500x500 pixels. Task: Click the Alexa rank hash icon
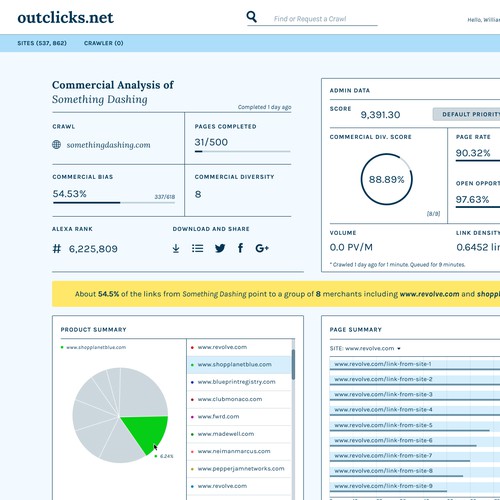[x=57, y=249]
